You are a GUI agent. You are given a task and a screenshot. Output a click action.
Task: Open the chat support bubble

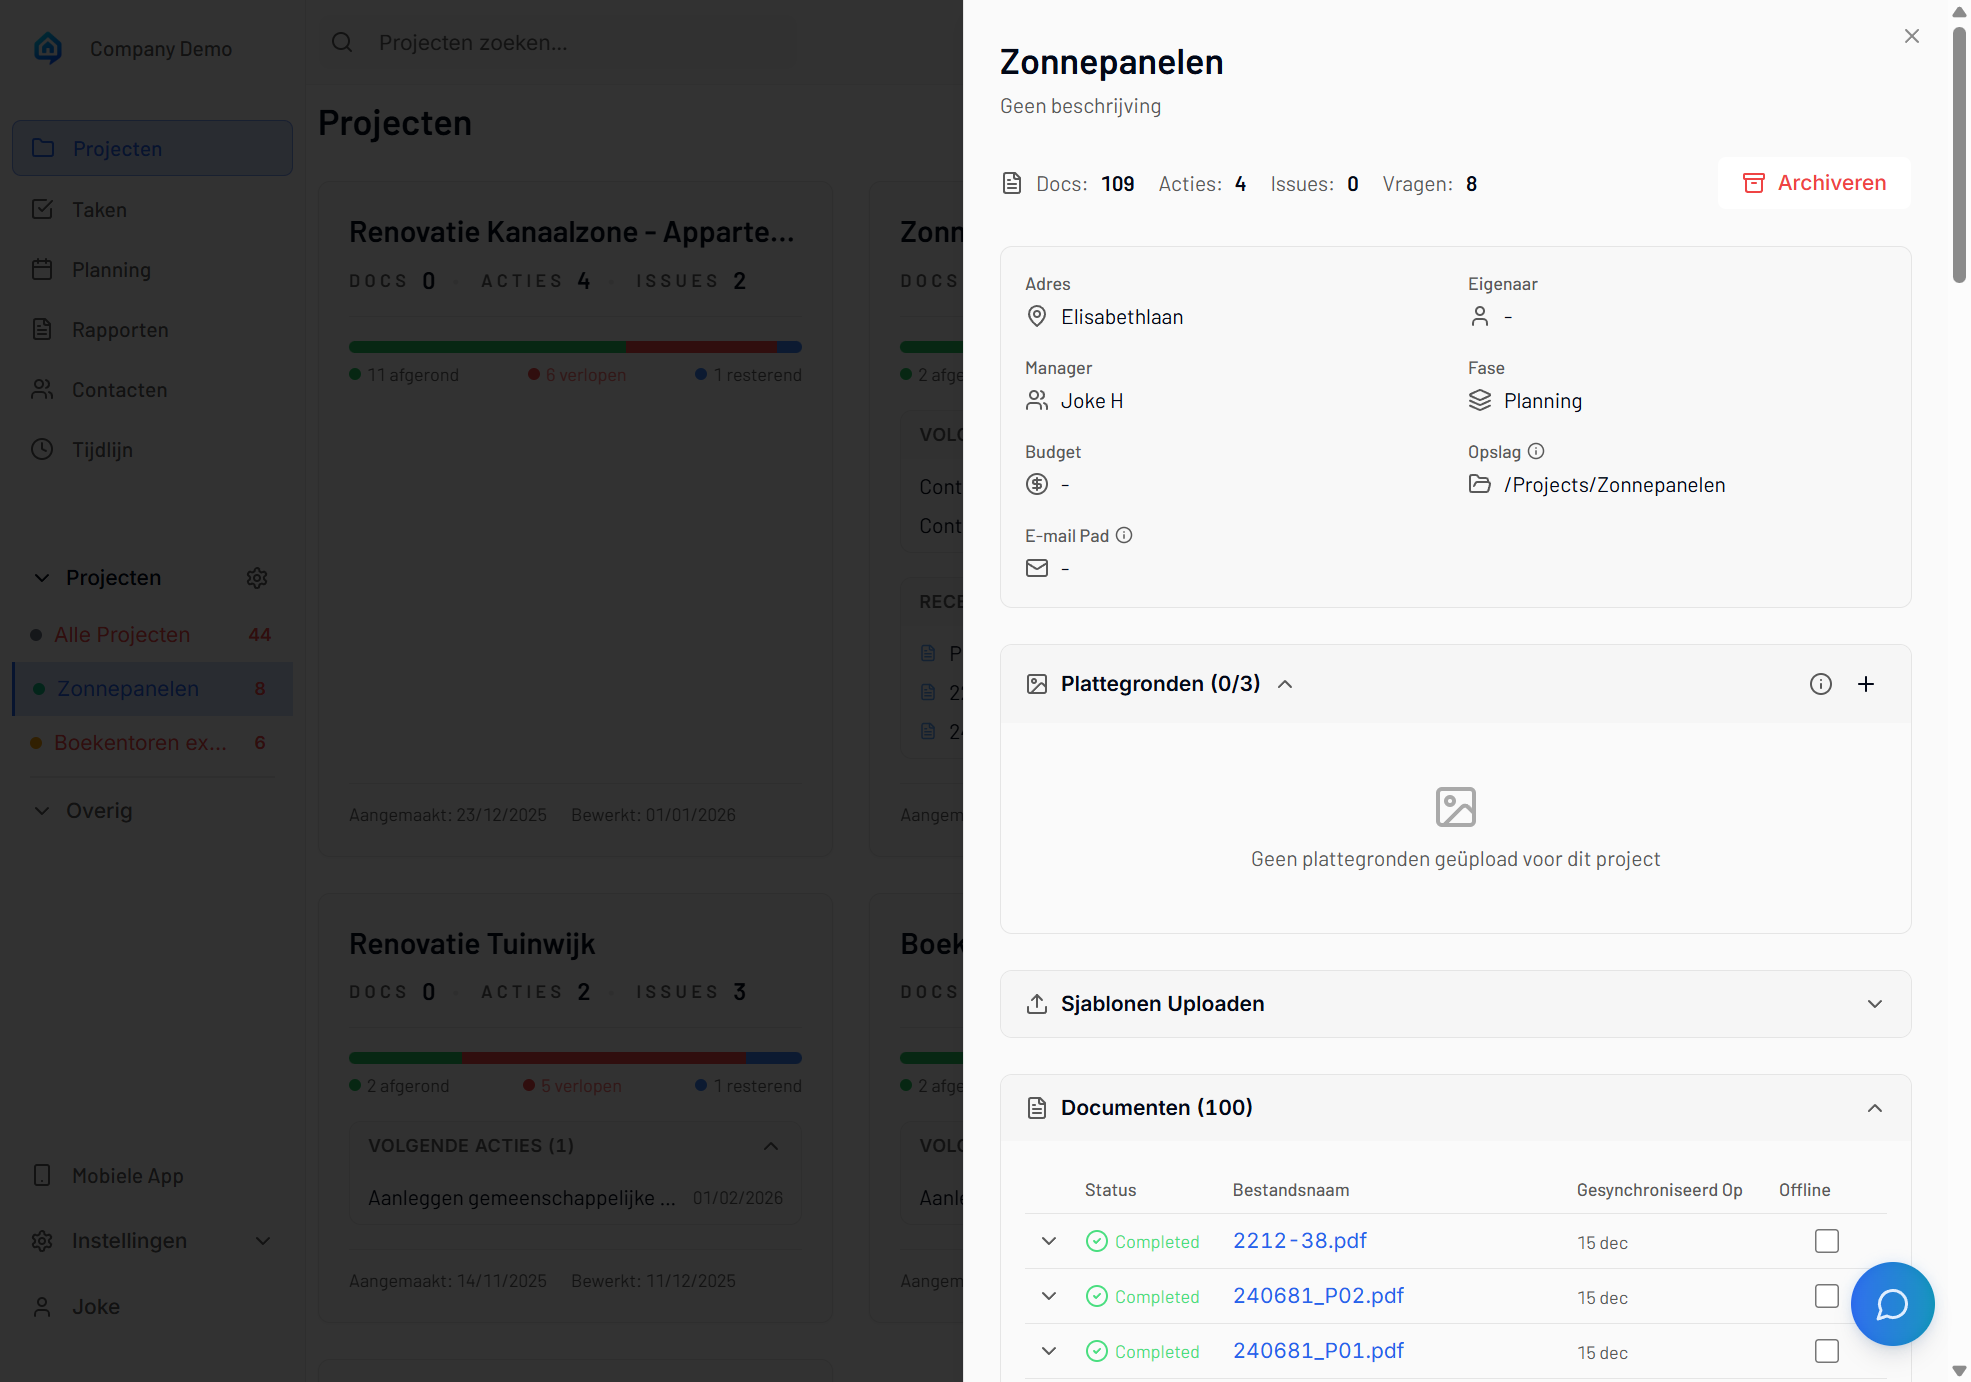pyautogui.click(x=1892, y=1304)
